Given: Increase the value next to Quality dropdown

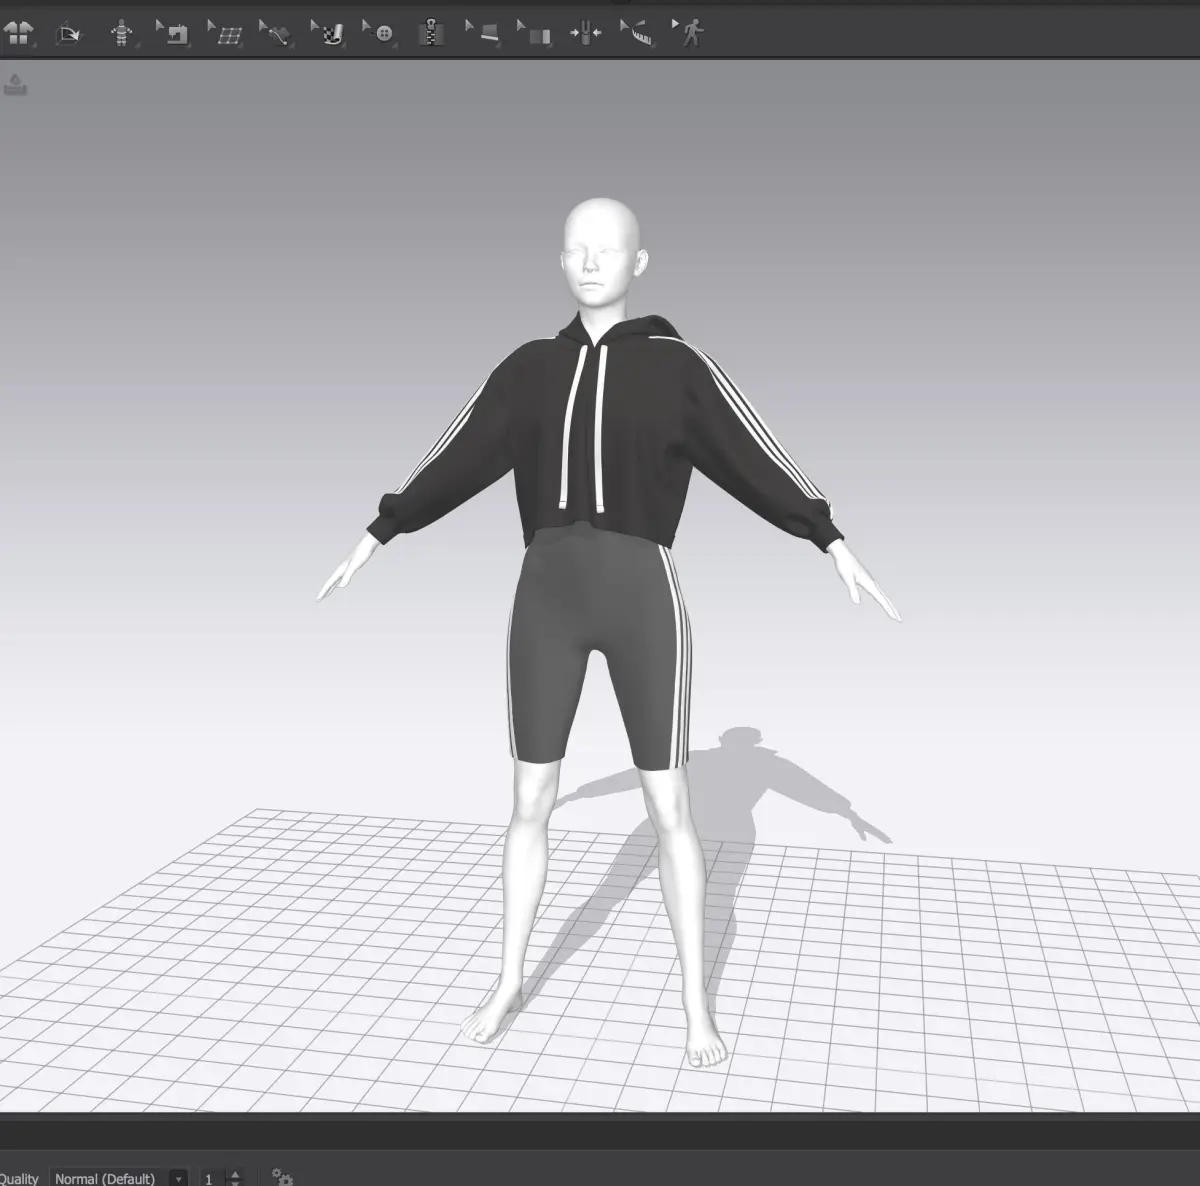Looking at the screenshot, I should tap(235, 1174).
